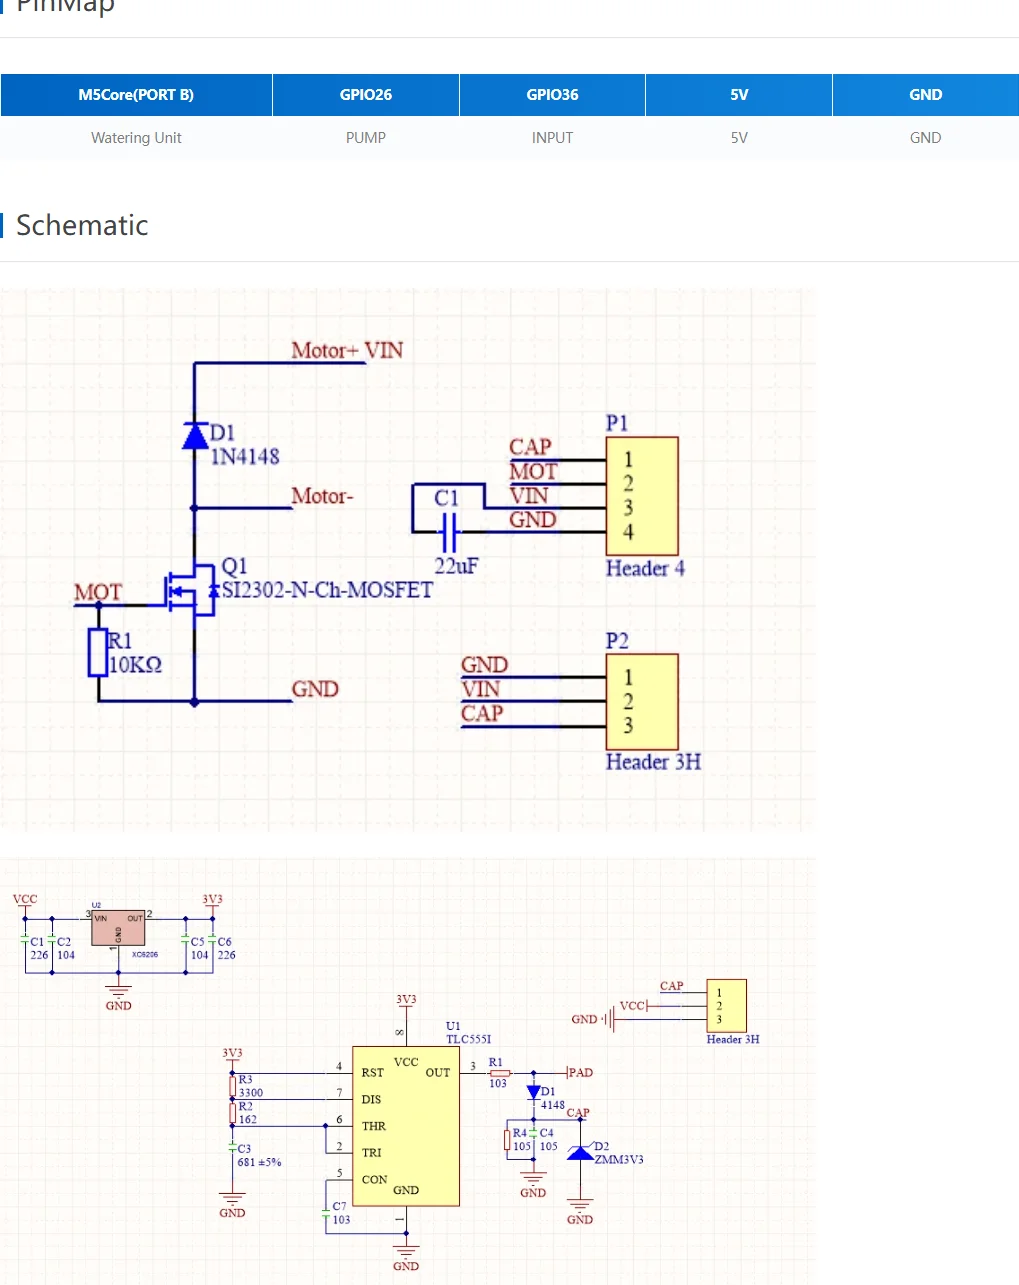Screen dimensions: 1019x1285
Task: Open the TLC555I sensor schematic image
Action: pos(408,1070)
